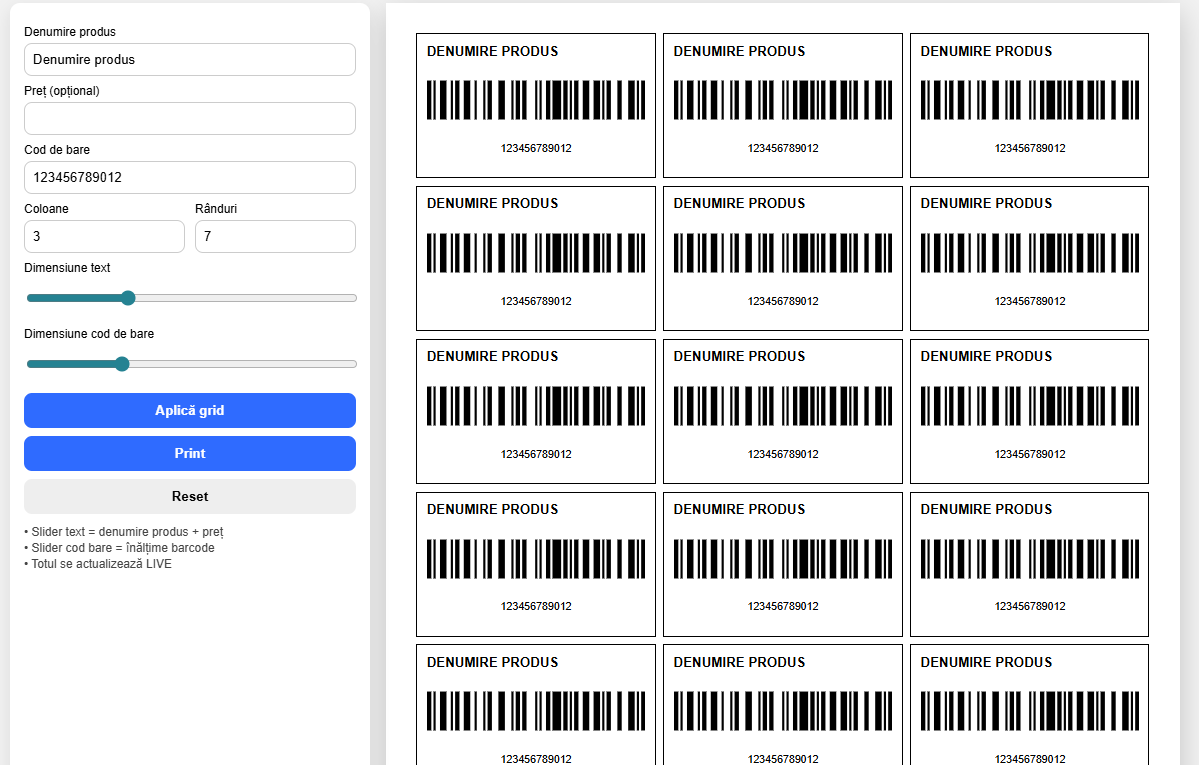Viewport: 1199px width, 765px height.
Task: Apply the grid with Aplică grid
Action: pyautogui.click(x=190, y=411)
